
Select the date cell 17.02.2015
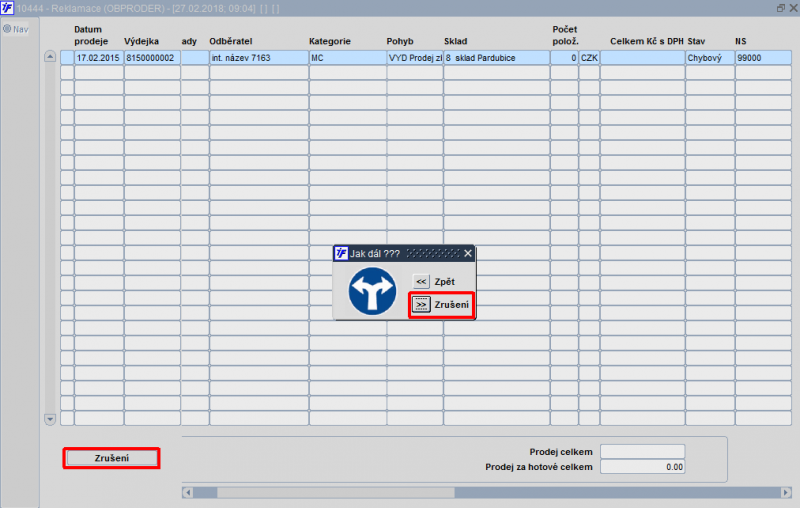pyautogui.click(x=99, y=58)
